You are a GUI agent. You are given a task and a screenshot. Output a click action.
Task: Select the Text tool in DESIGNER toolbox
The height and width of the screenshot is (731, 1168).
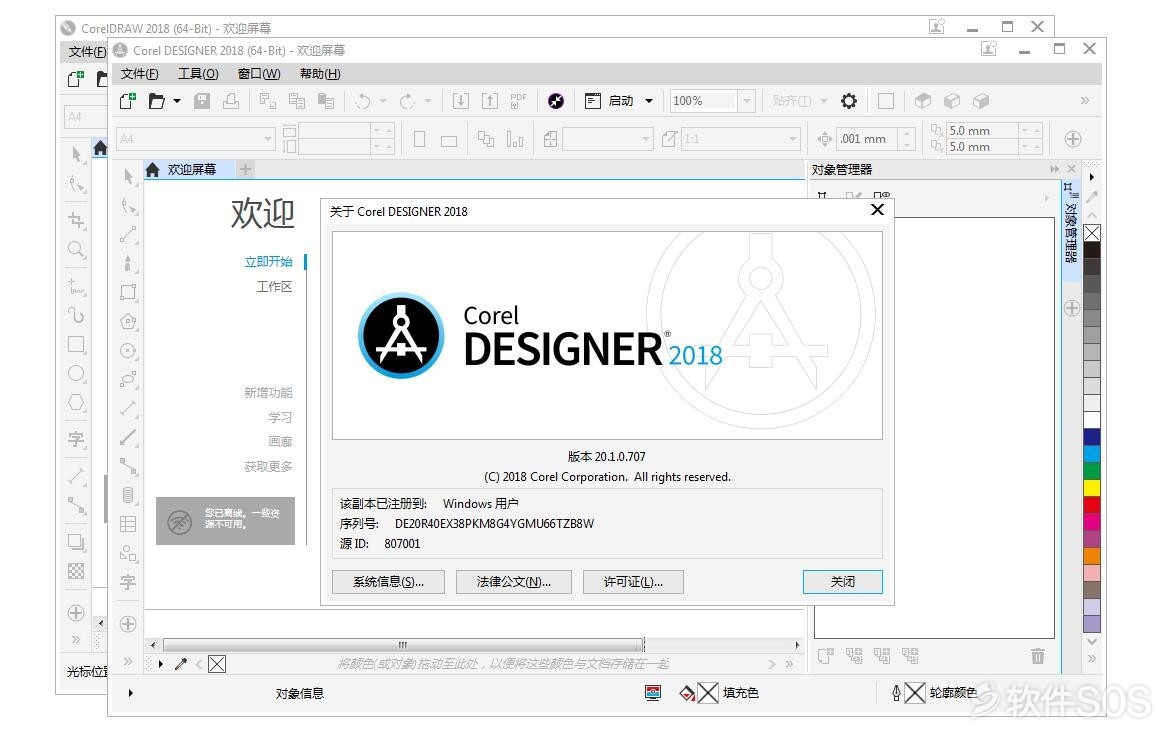click(128, 582)
